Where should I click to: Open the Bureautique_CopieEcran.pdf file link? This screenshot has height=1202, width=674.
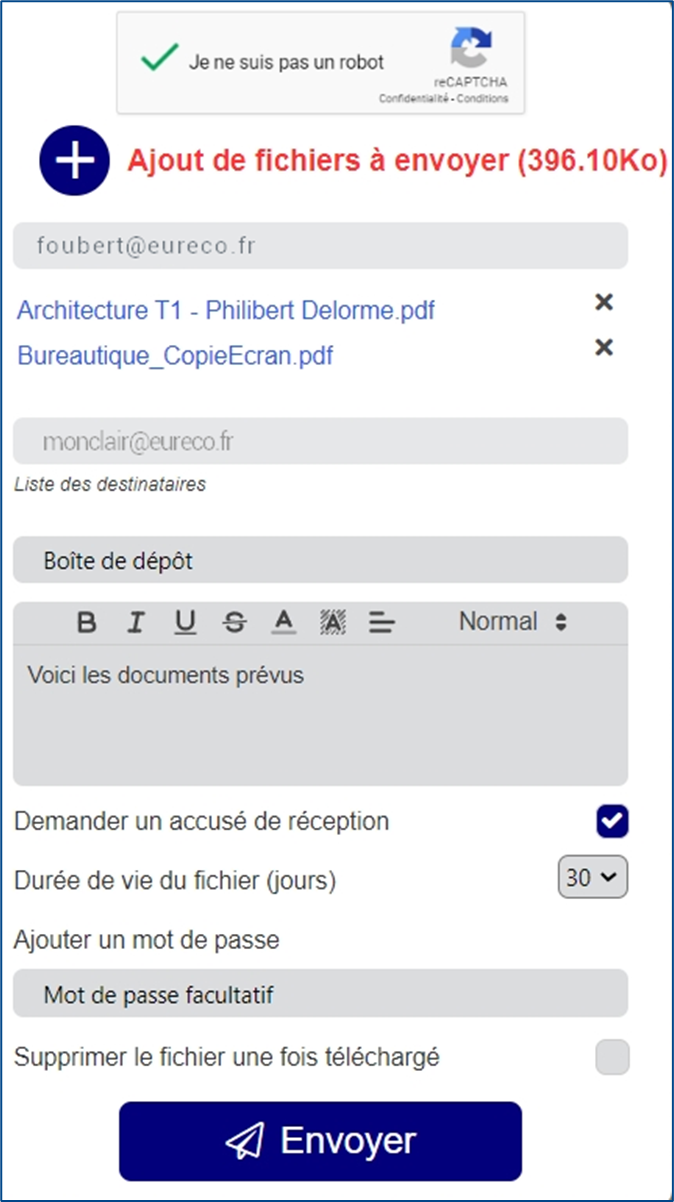(x=176, y=355)
